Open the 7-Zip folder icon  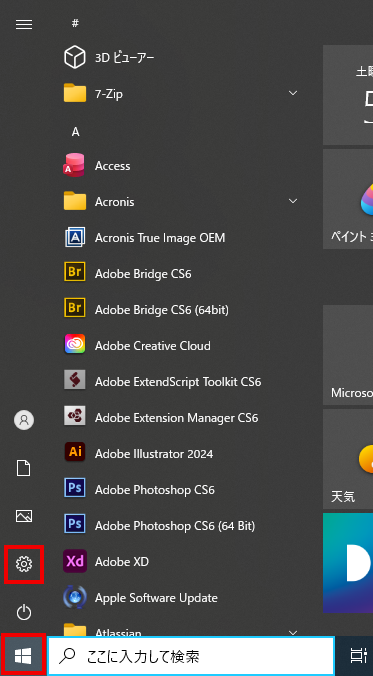[x=75, y=93]
